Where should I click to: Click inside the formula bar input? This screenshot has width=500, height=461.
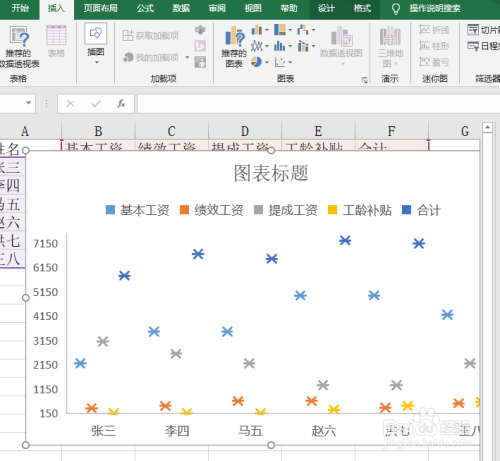[318, 104]
